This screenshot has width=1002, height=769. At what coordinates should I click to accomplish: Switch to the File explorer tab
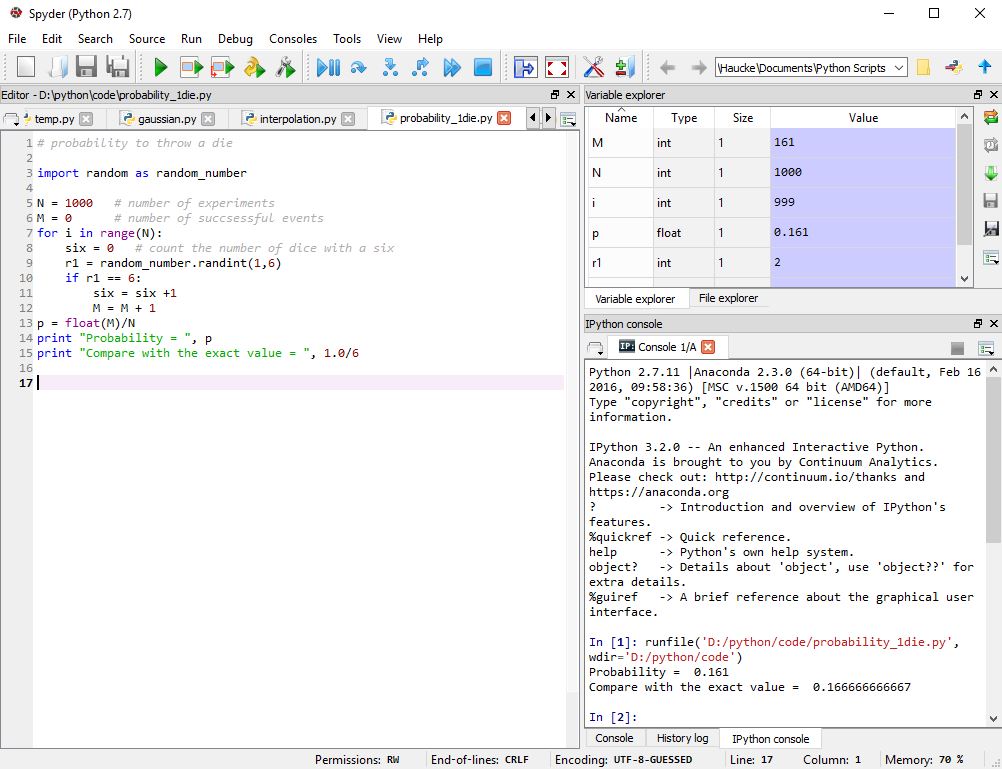pyautogui.click(x=728, y=298)
